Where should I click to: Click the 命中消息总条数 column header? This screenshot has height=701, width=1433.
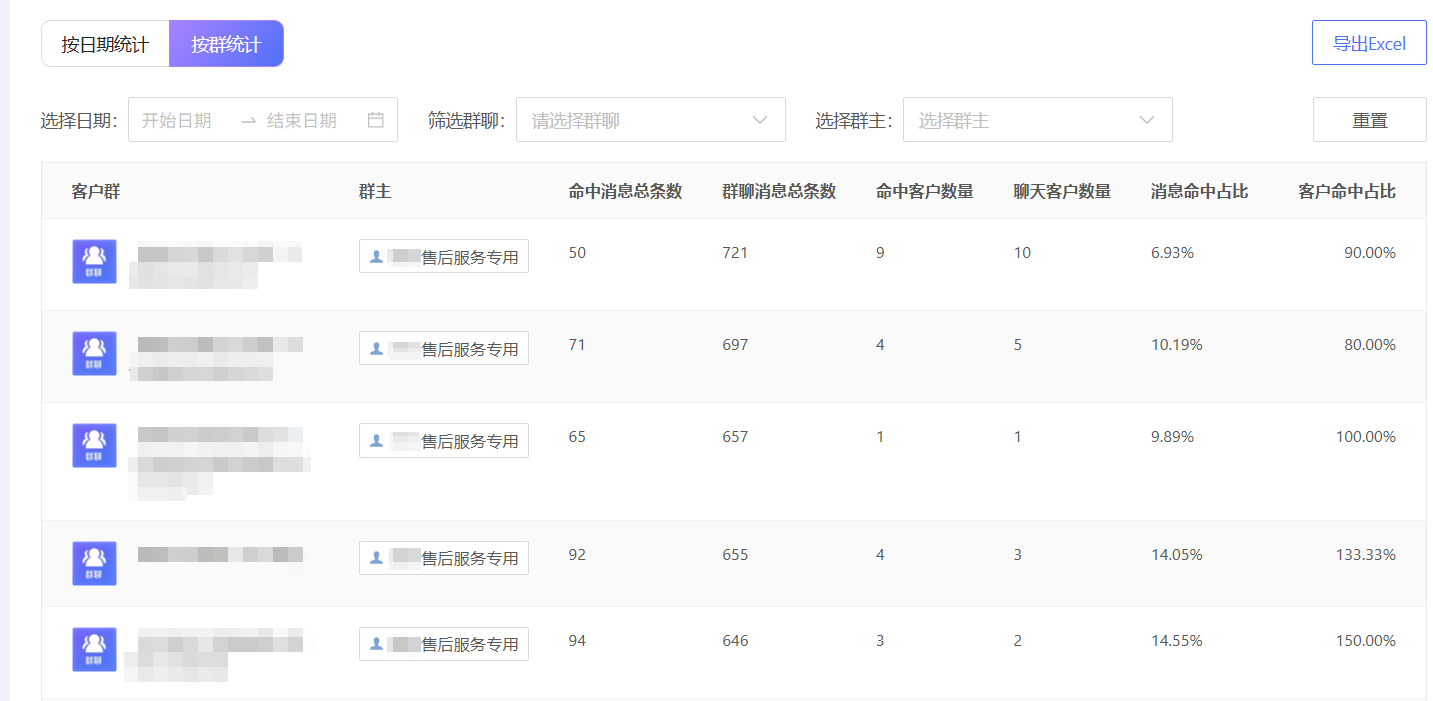click(x=625, y=191)
